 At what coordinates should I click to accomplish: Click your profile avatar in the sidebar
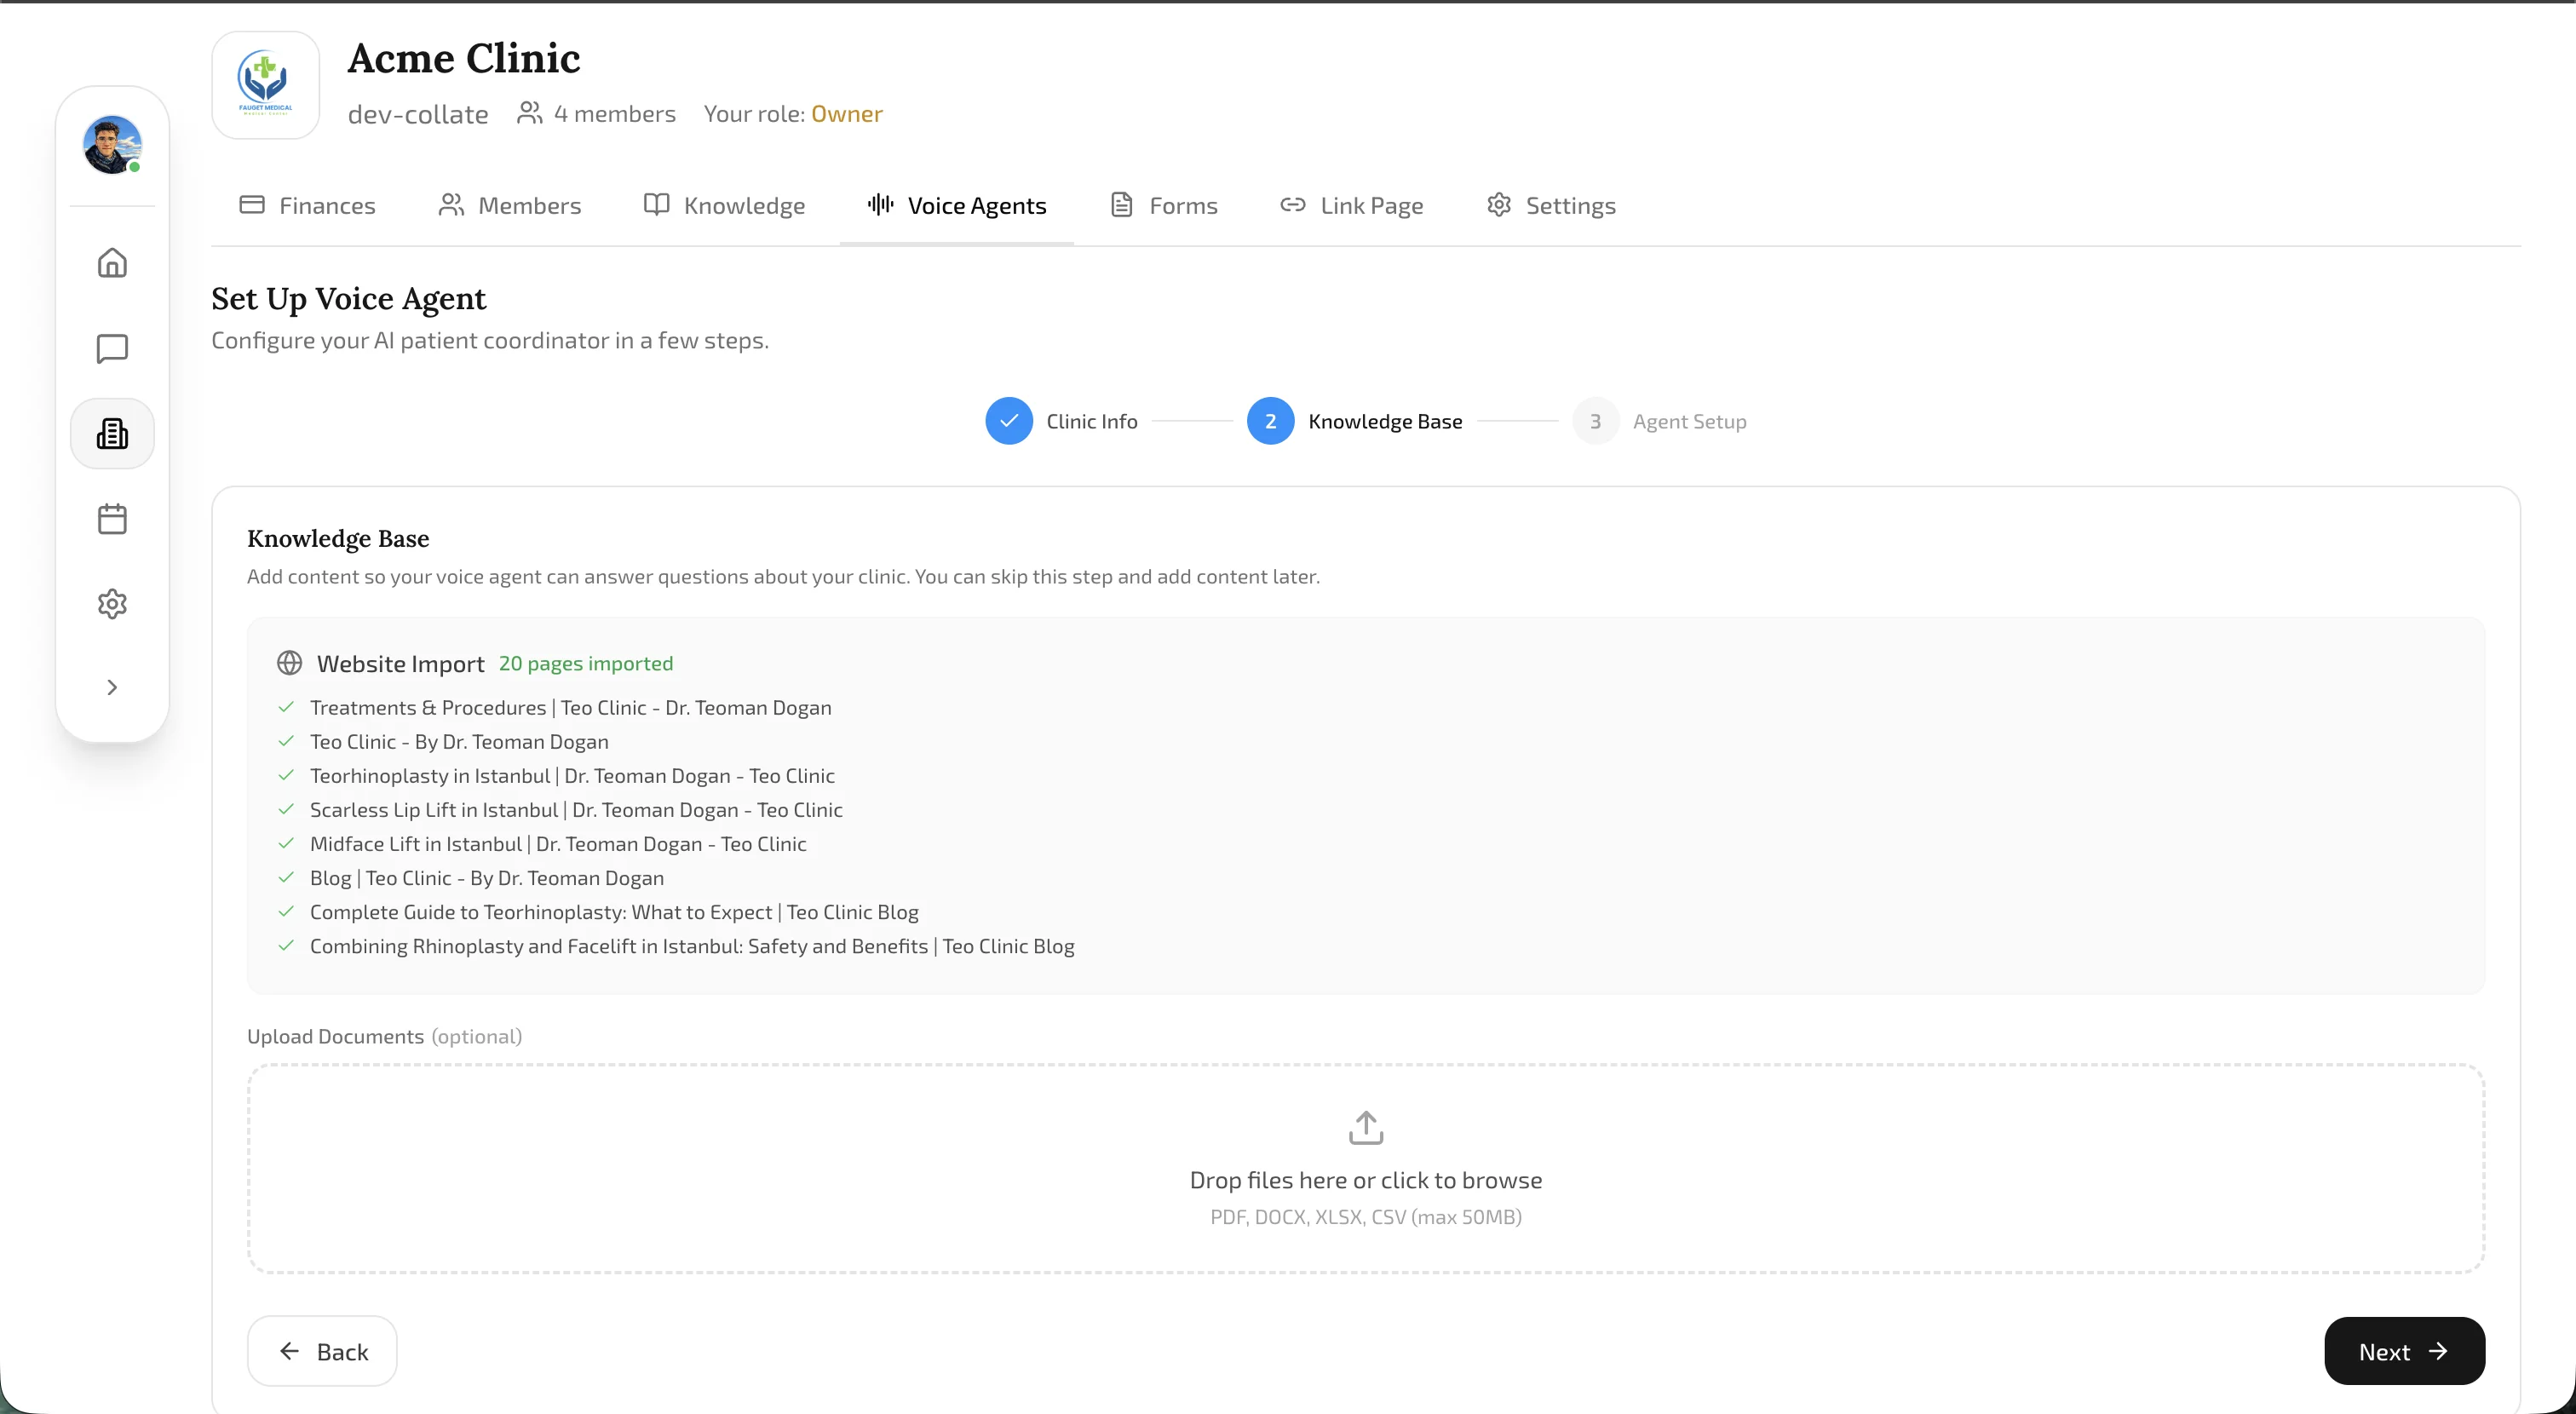[x=112, y=145]
